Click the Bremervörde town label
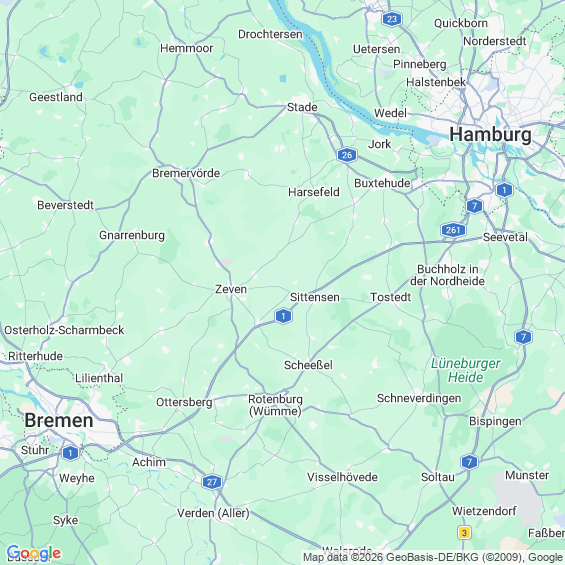565x565 pixels. [186, 173]
